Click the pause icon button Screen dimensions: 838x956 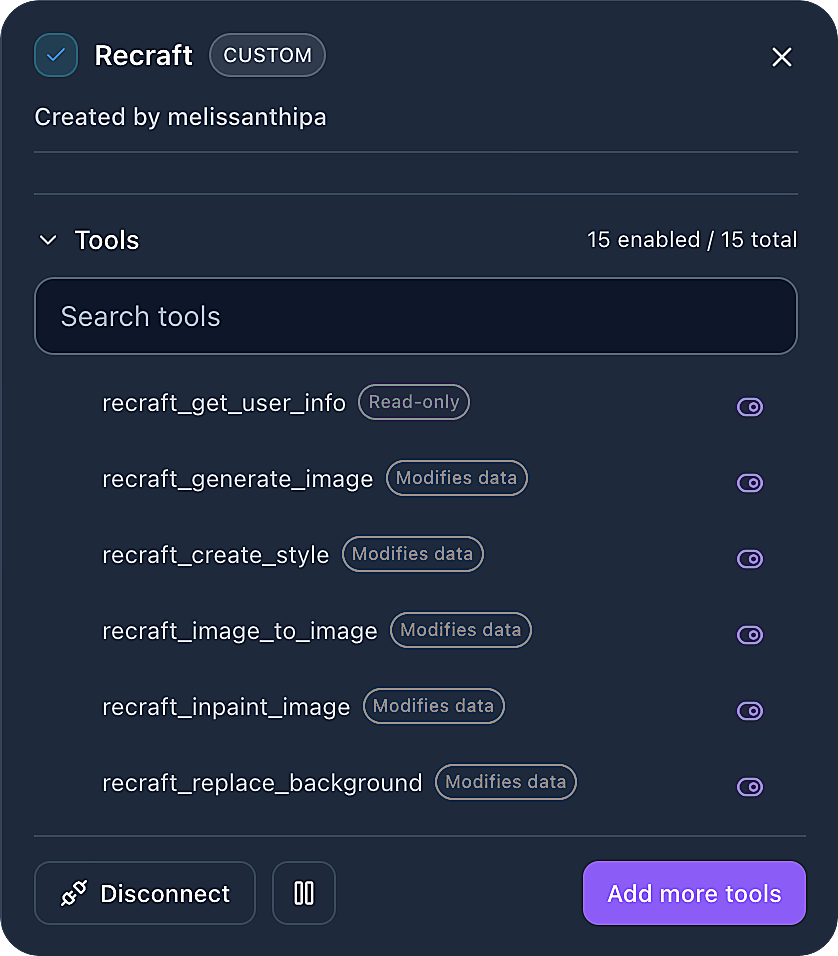[304, 893]
